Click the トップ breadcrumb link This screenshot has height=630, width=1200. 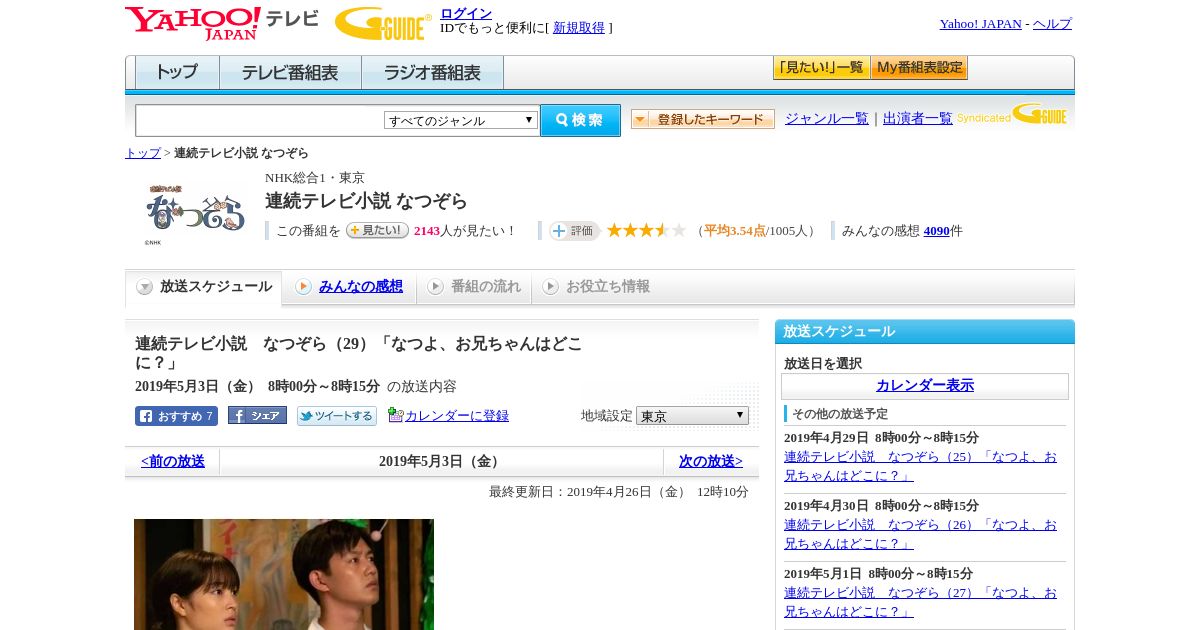pos(143,153)
